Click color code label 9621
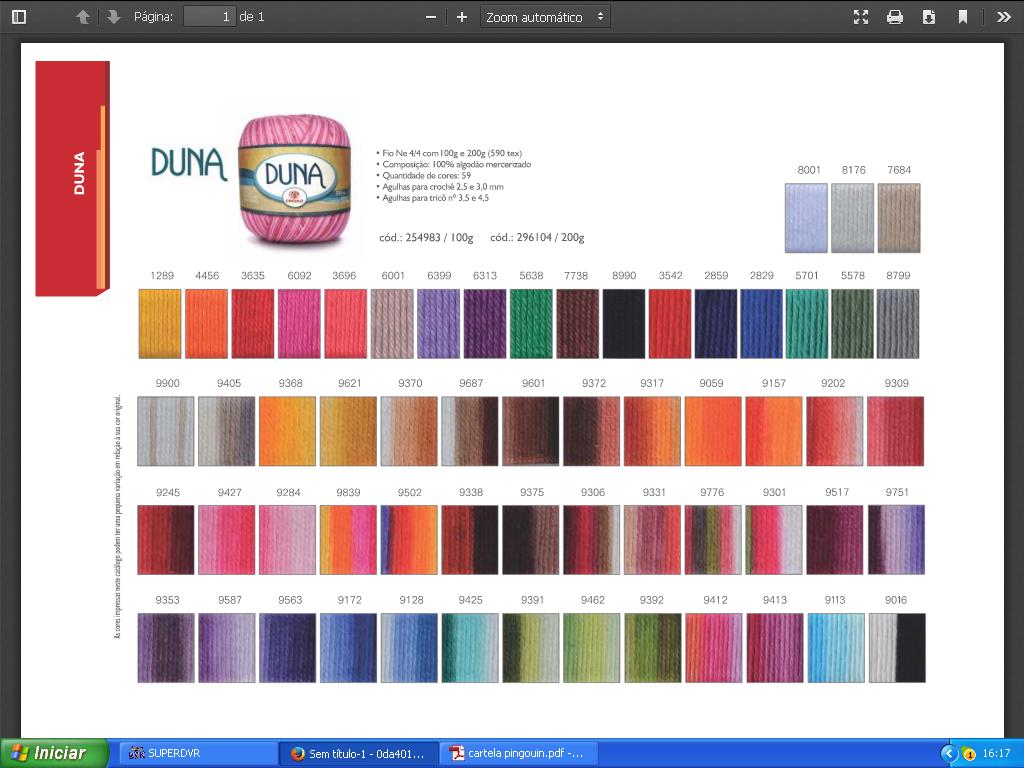Image resolution: width=1024 pixels, height=768 pixels. tap(349, 383)
